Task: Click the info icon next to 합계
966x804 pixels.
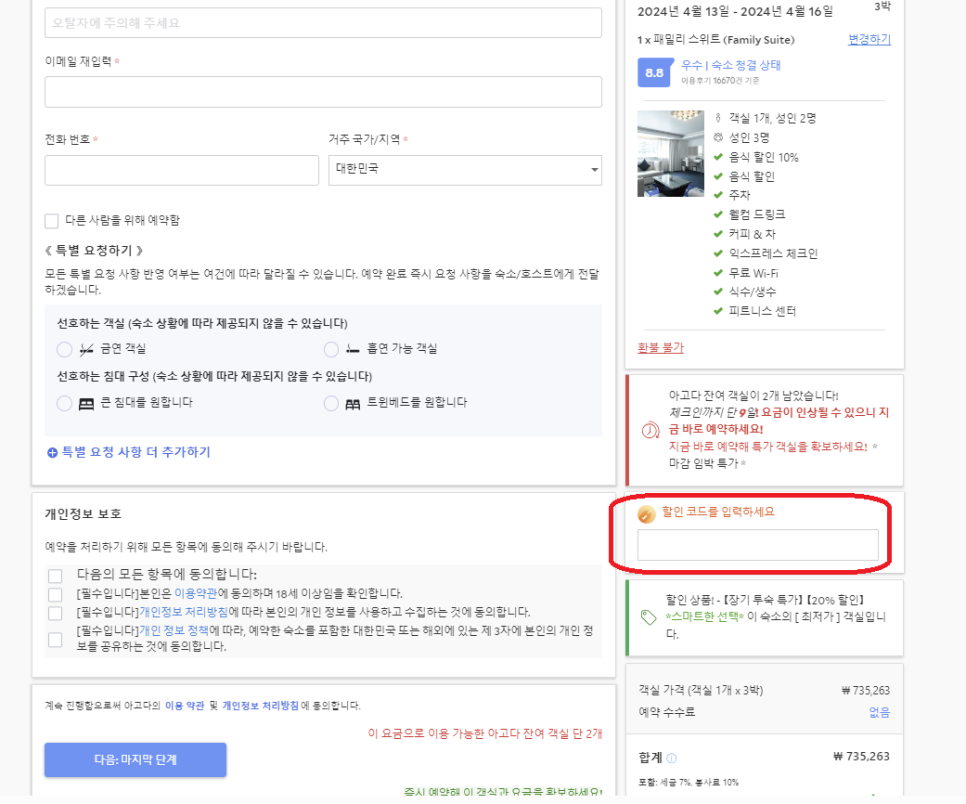Action: point(672,758)
